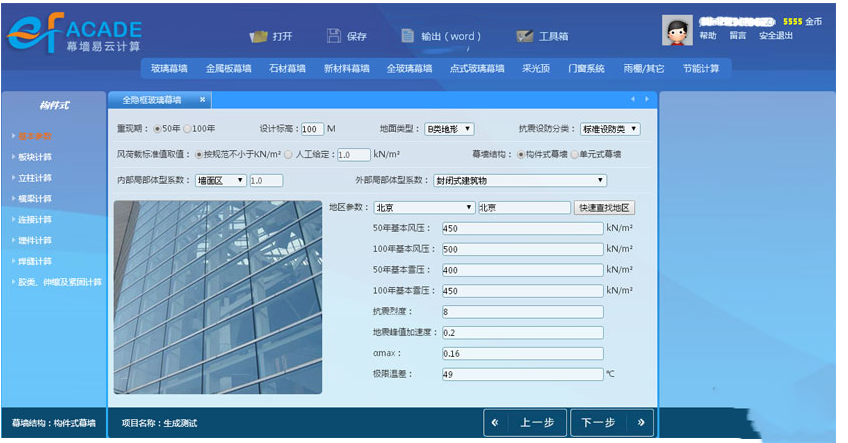Click the 帮助 help link

708,36
